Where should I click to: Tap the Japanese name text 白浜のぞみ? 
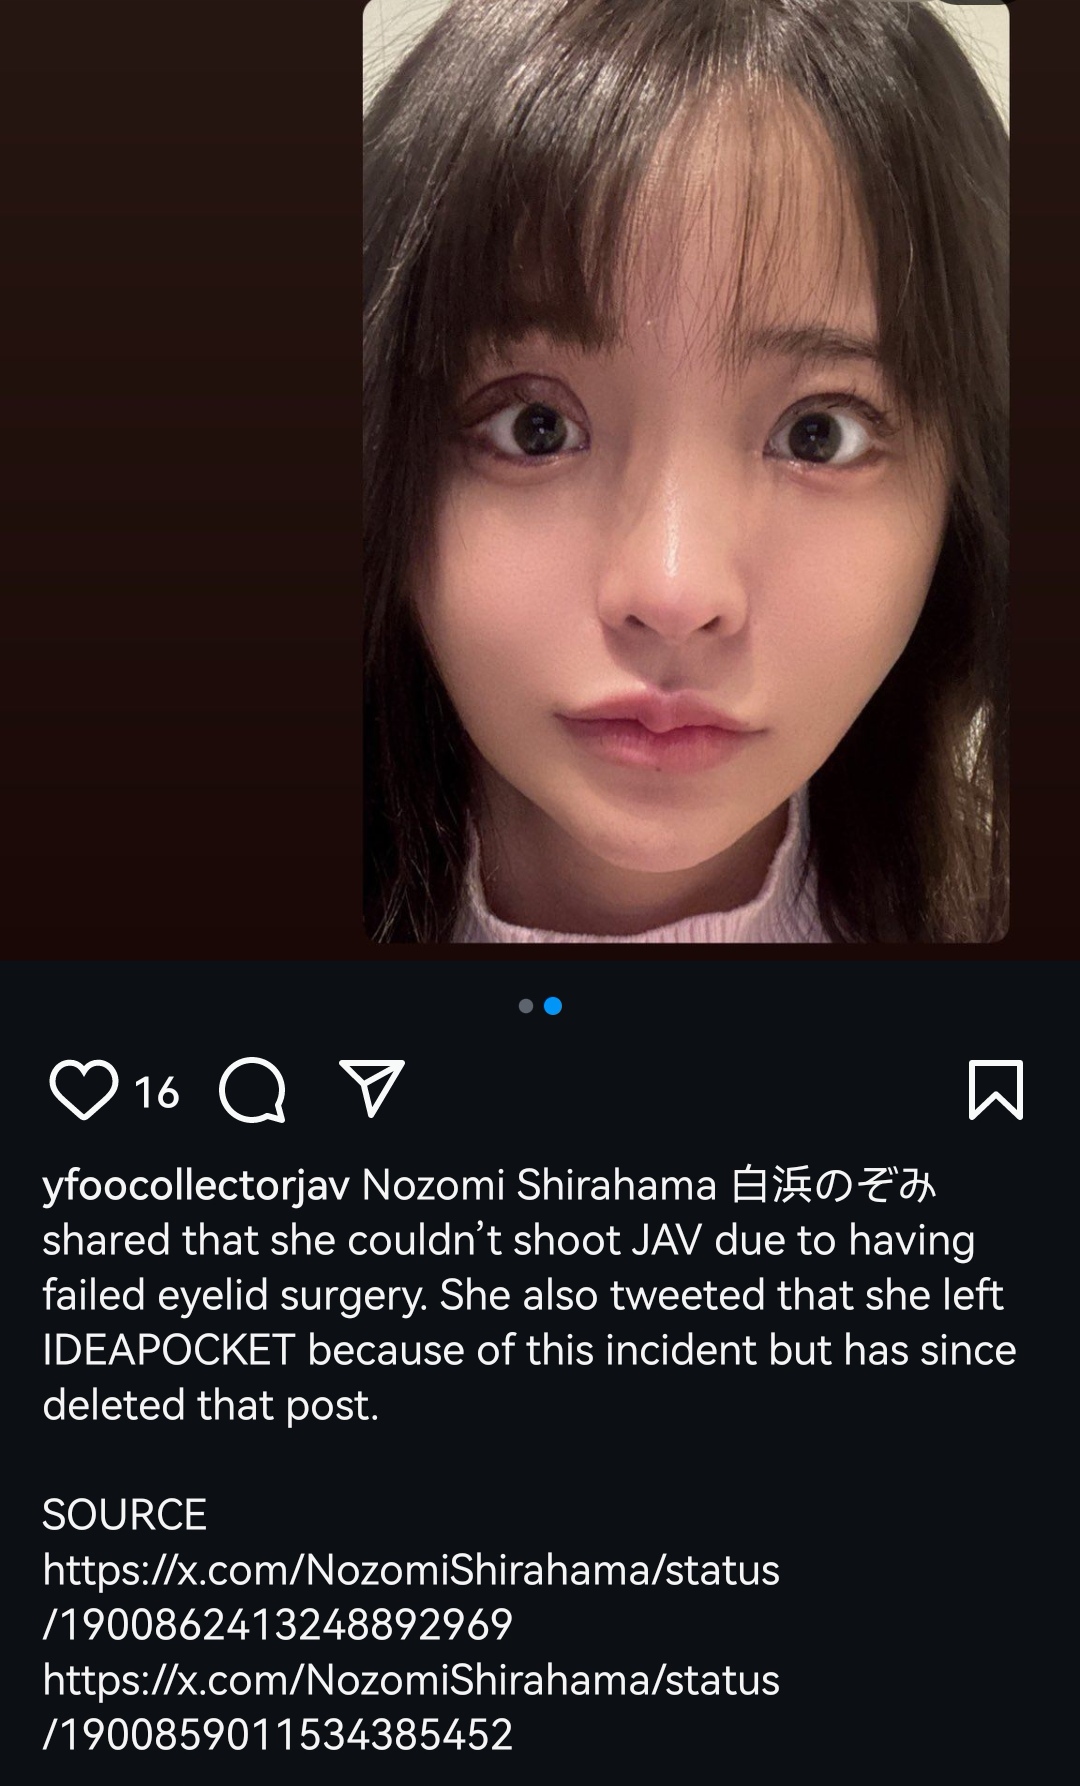(834, 1186)
